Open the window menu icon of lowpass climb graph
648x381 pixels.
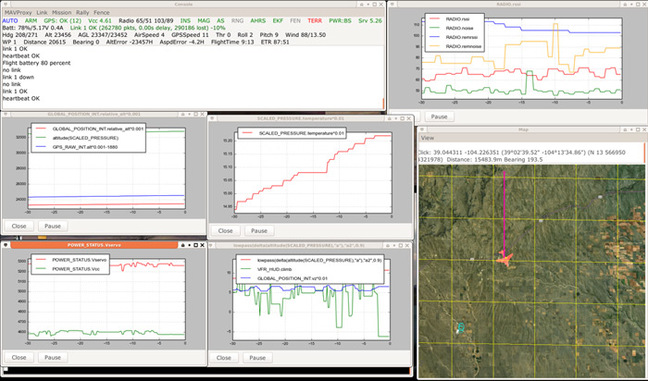(x=212, y=245)
